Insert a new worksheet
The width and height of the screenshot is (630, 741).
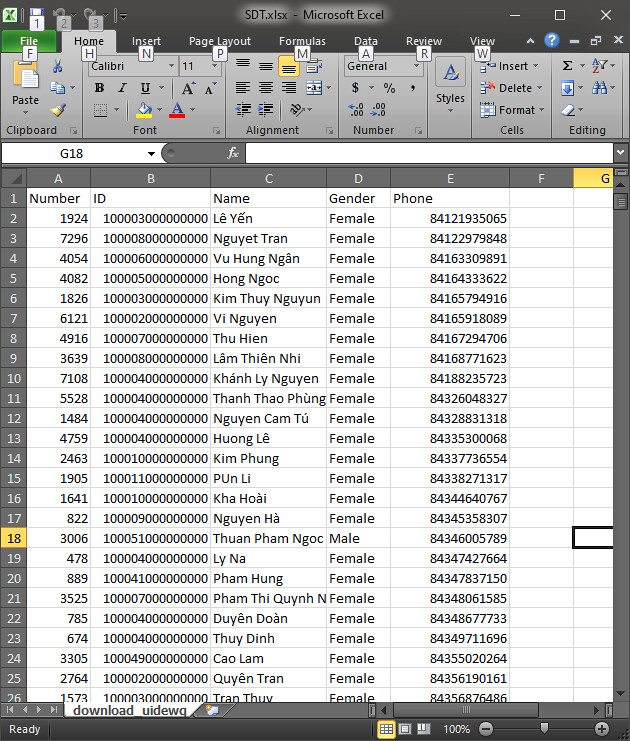[213, 710]
